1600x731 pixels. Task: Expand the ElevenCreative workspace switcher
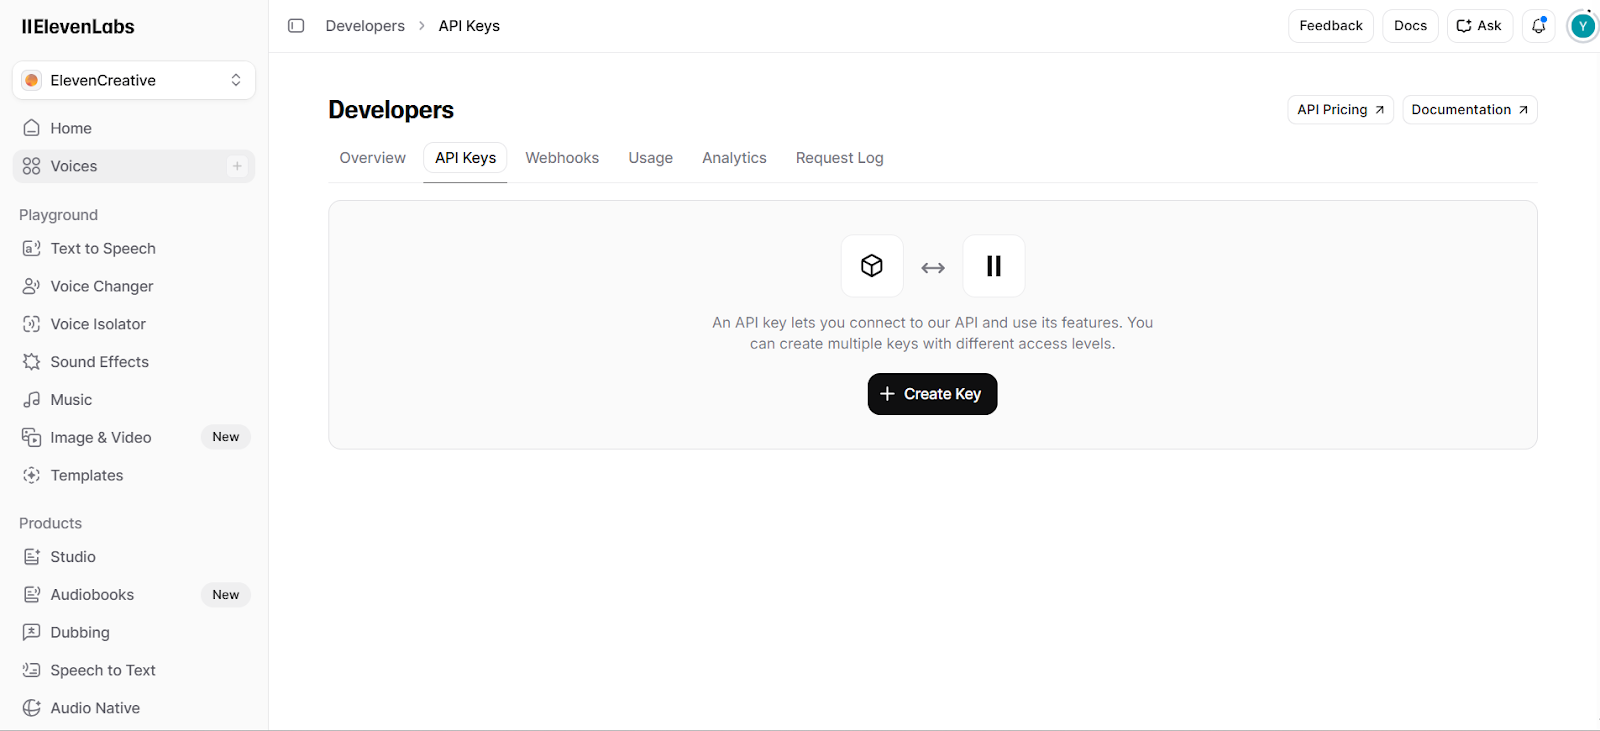tap(134, 80)
